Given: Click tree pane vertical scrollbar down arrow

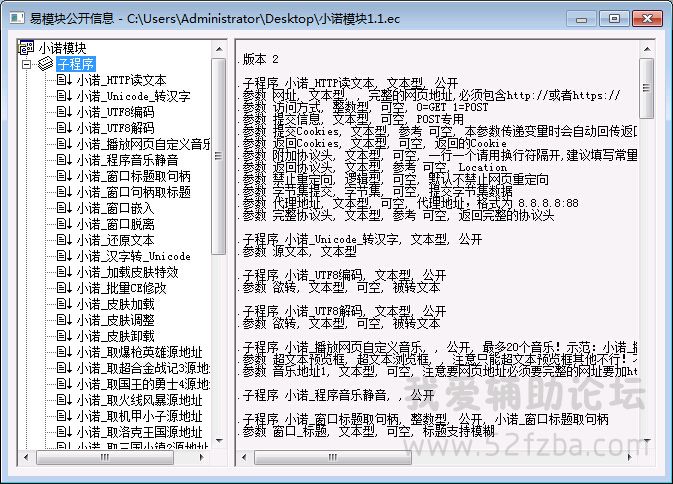Looking at the screenshot, I should click(219, 441).
